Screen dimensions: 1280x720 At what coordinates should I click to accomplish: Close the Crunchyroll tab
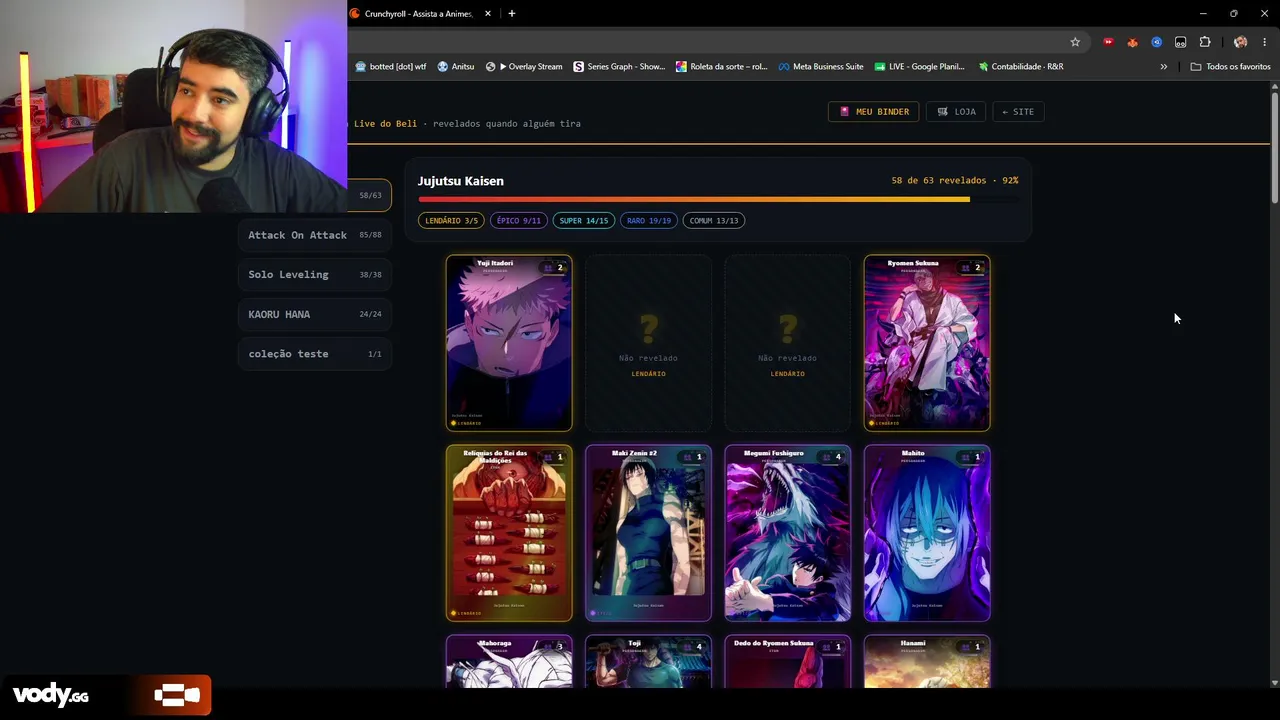[x=488, y=14]
